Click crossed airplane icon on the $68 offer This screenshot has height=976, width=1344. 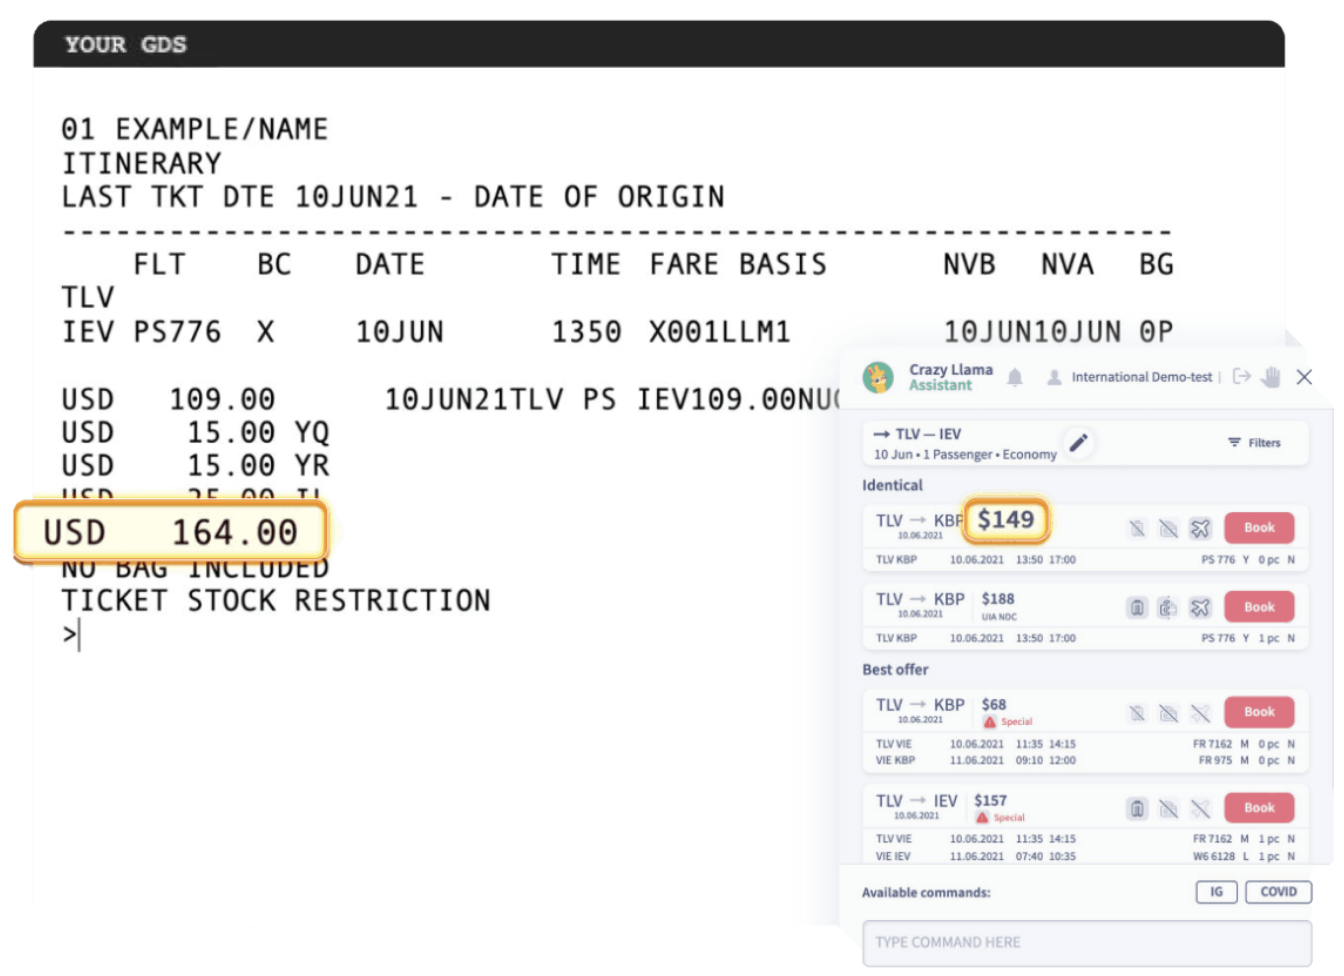pyautogui.click(x=1200, y=713)
